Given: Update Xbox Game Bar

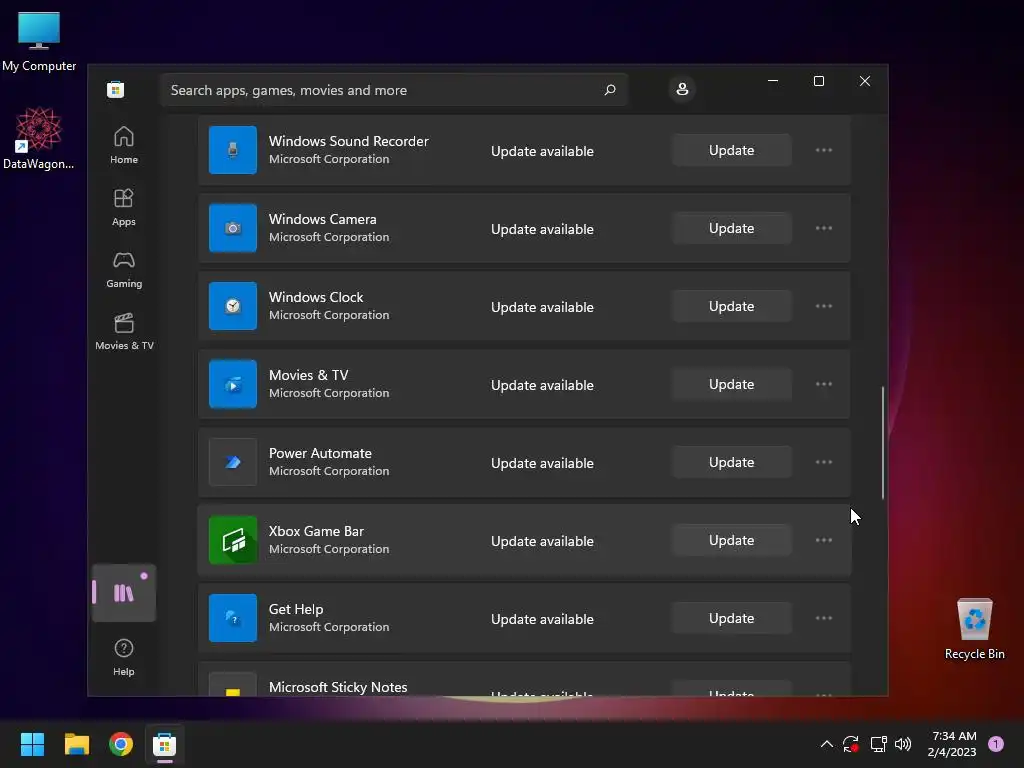Looking at the screenshot, I should [731, 540].
